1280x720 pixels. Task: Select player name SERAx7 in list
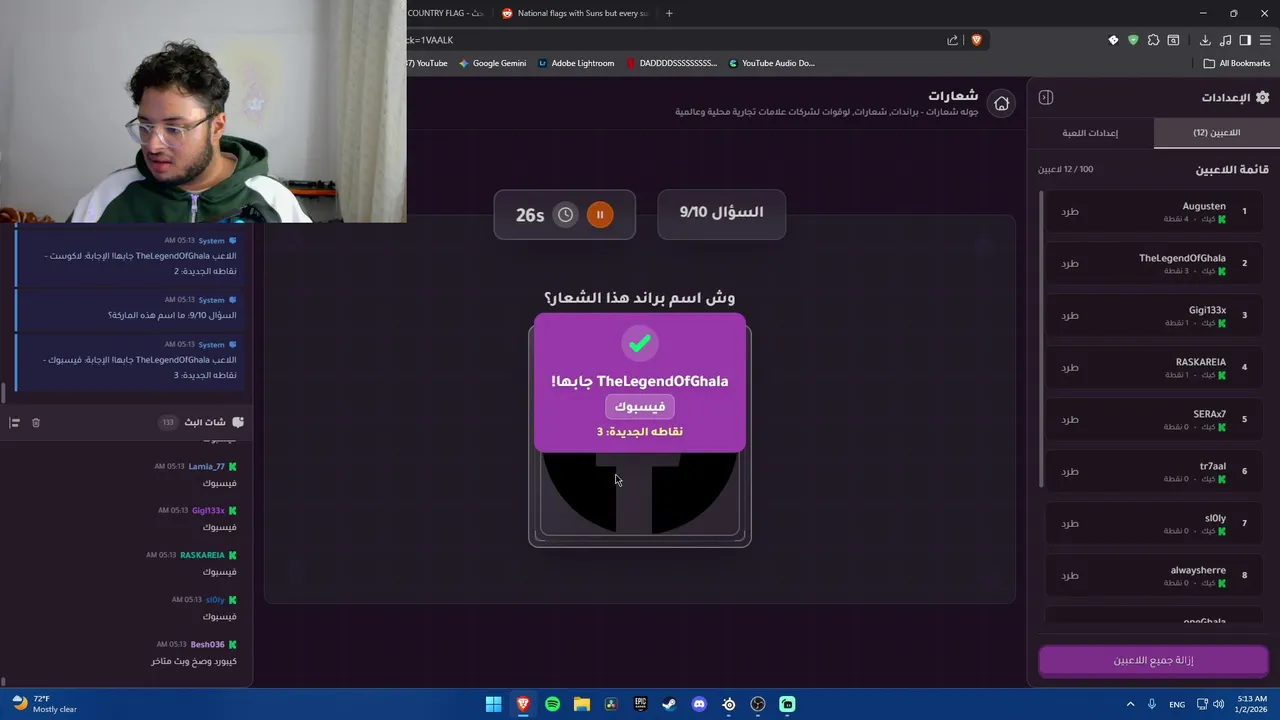pos(1209,414)
